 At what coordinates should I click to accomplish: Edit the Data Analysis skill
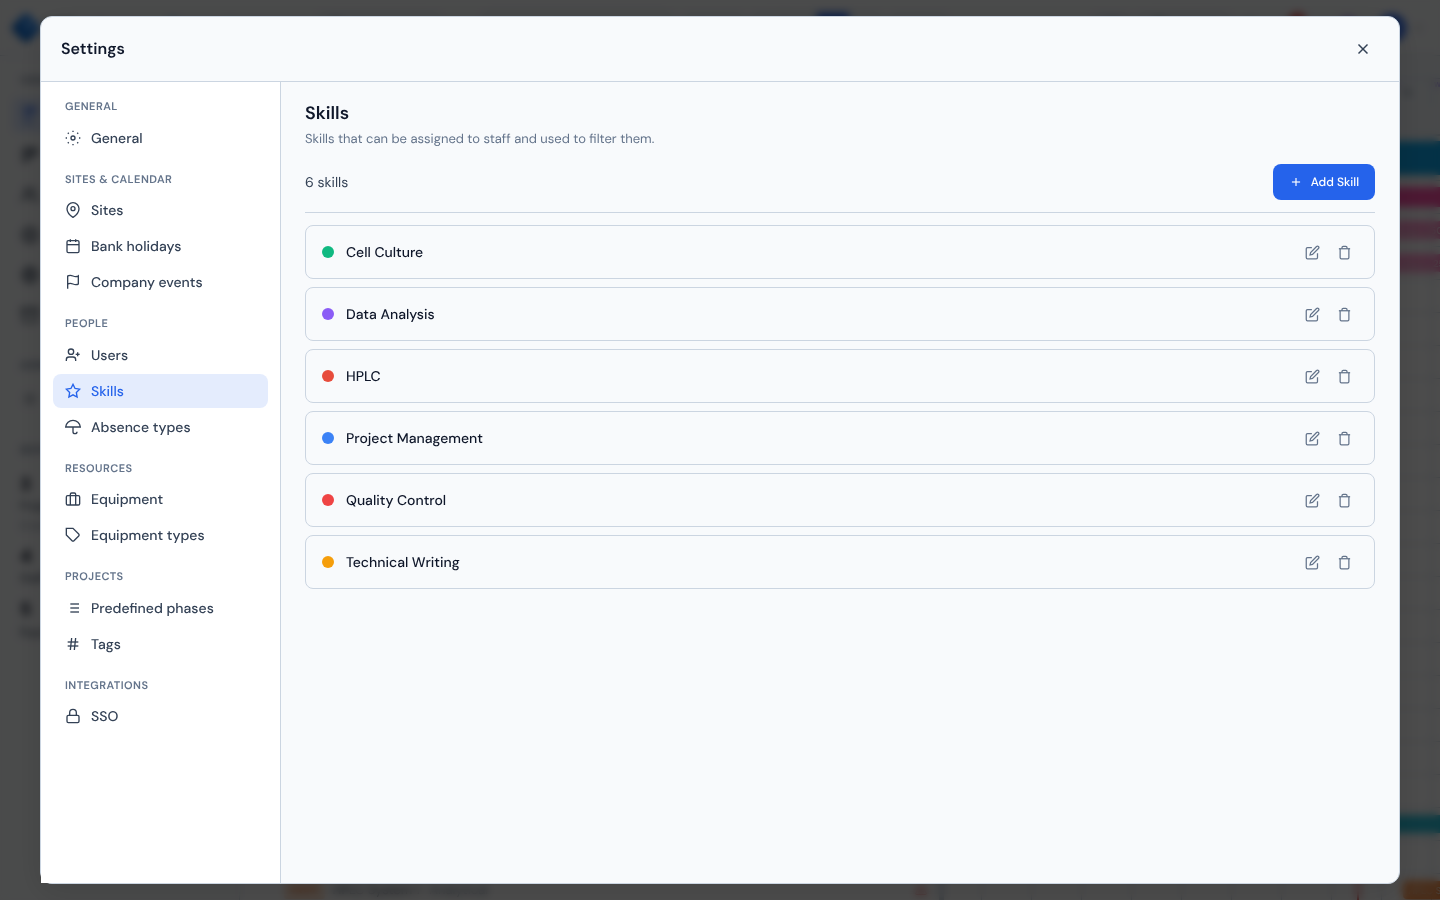pos(1312,314)
